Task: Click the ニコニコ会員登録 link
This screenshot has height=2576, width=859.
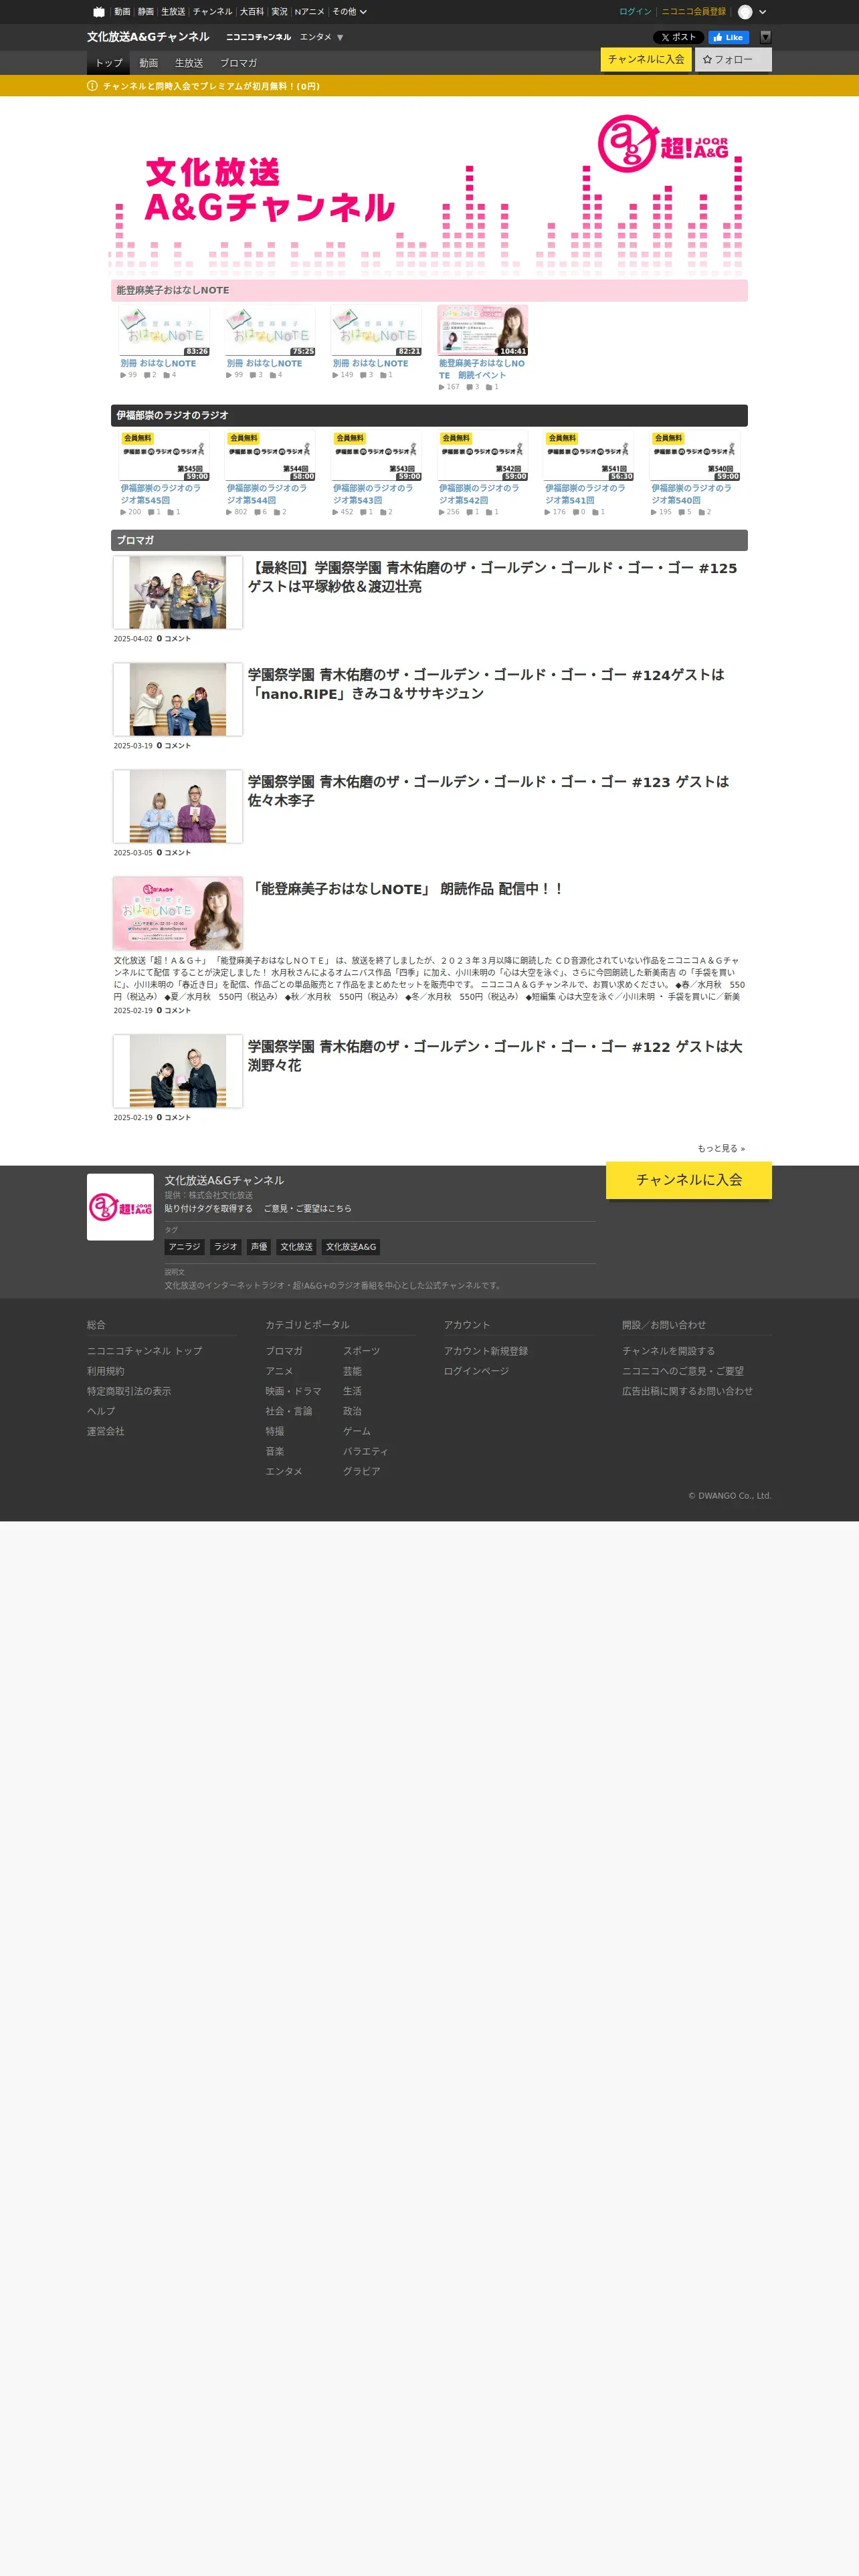Action: 693,12
